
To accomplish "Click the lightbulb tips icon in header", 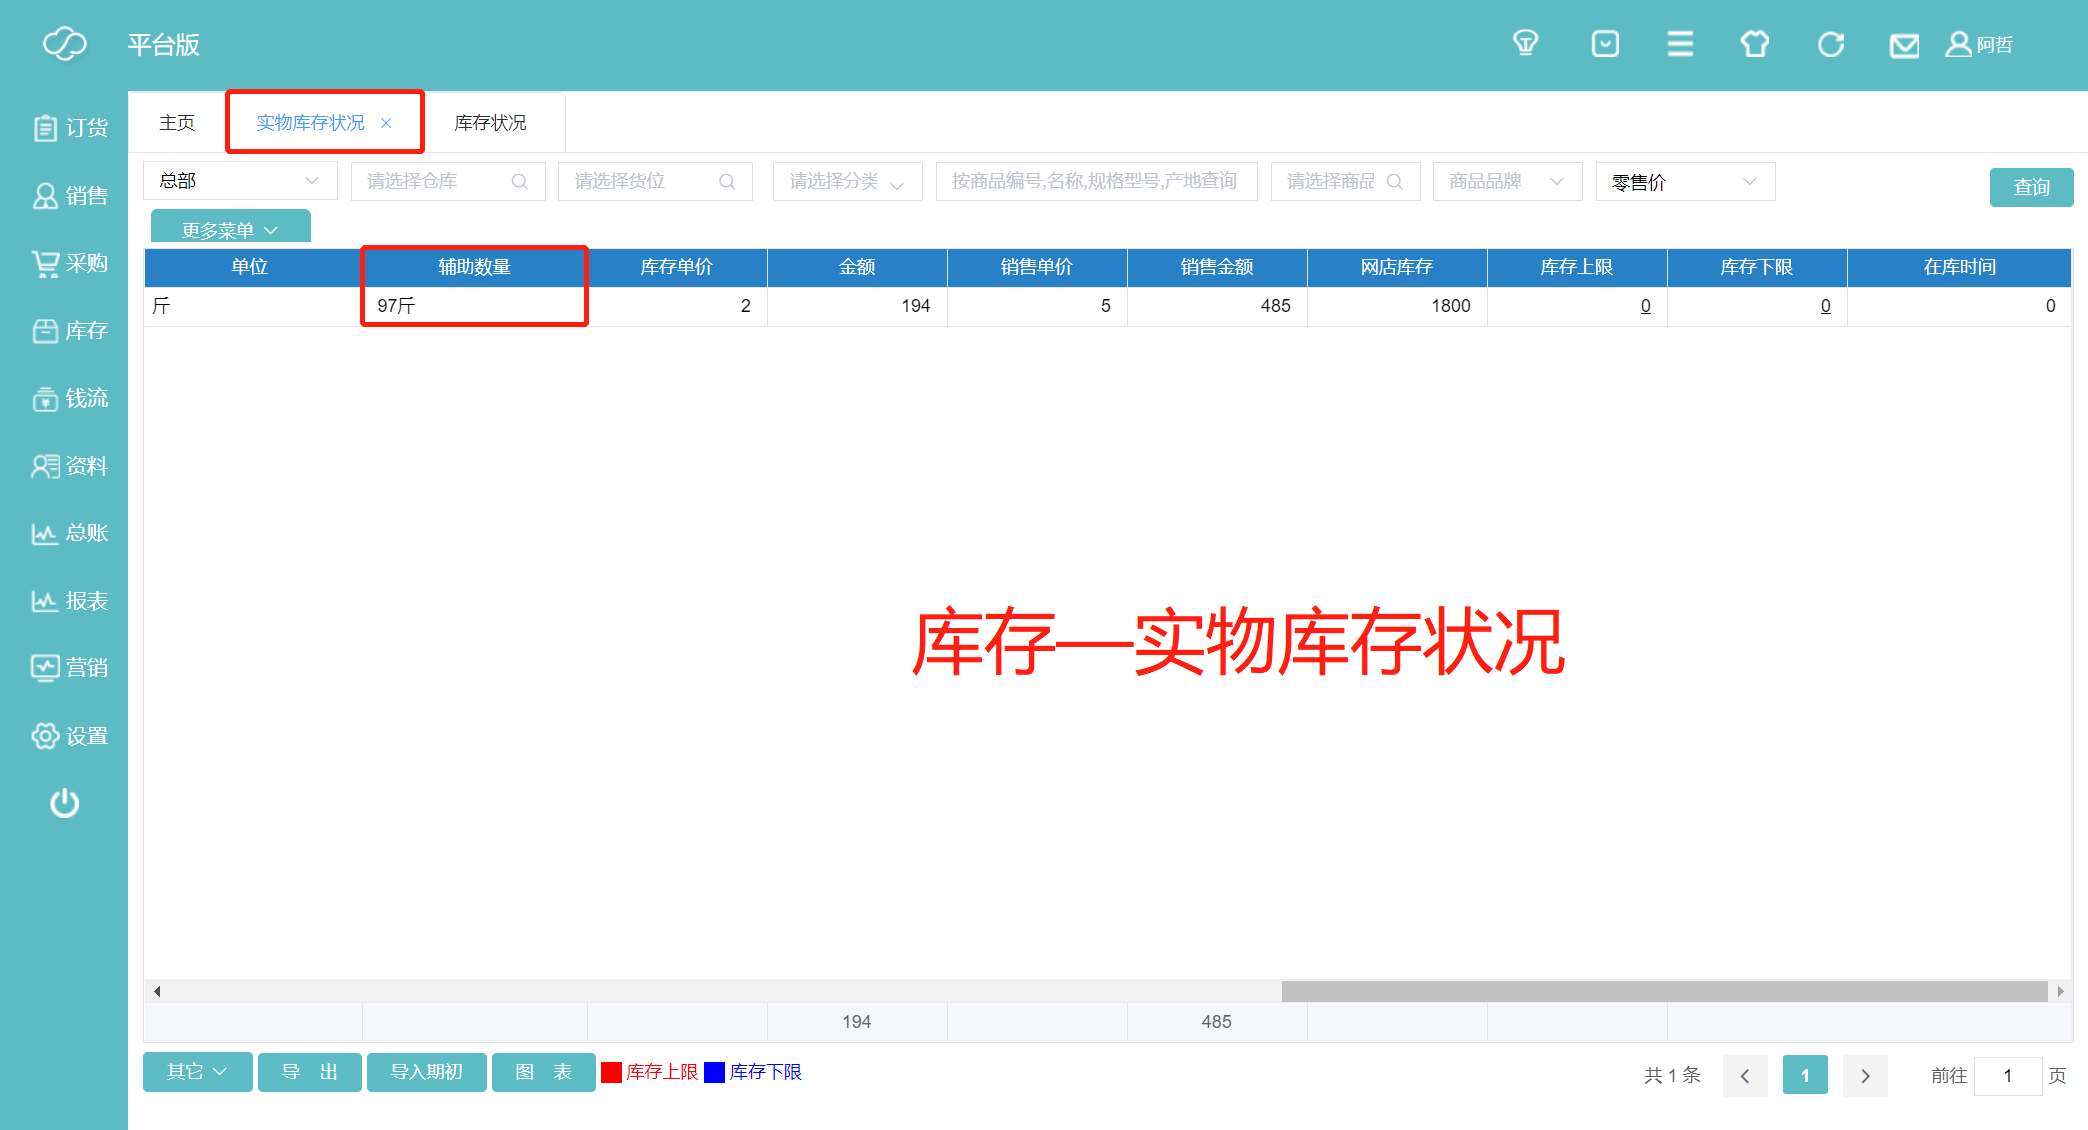I will point(1525,44).
